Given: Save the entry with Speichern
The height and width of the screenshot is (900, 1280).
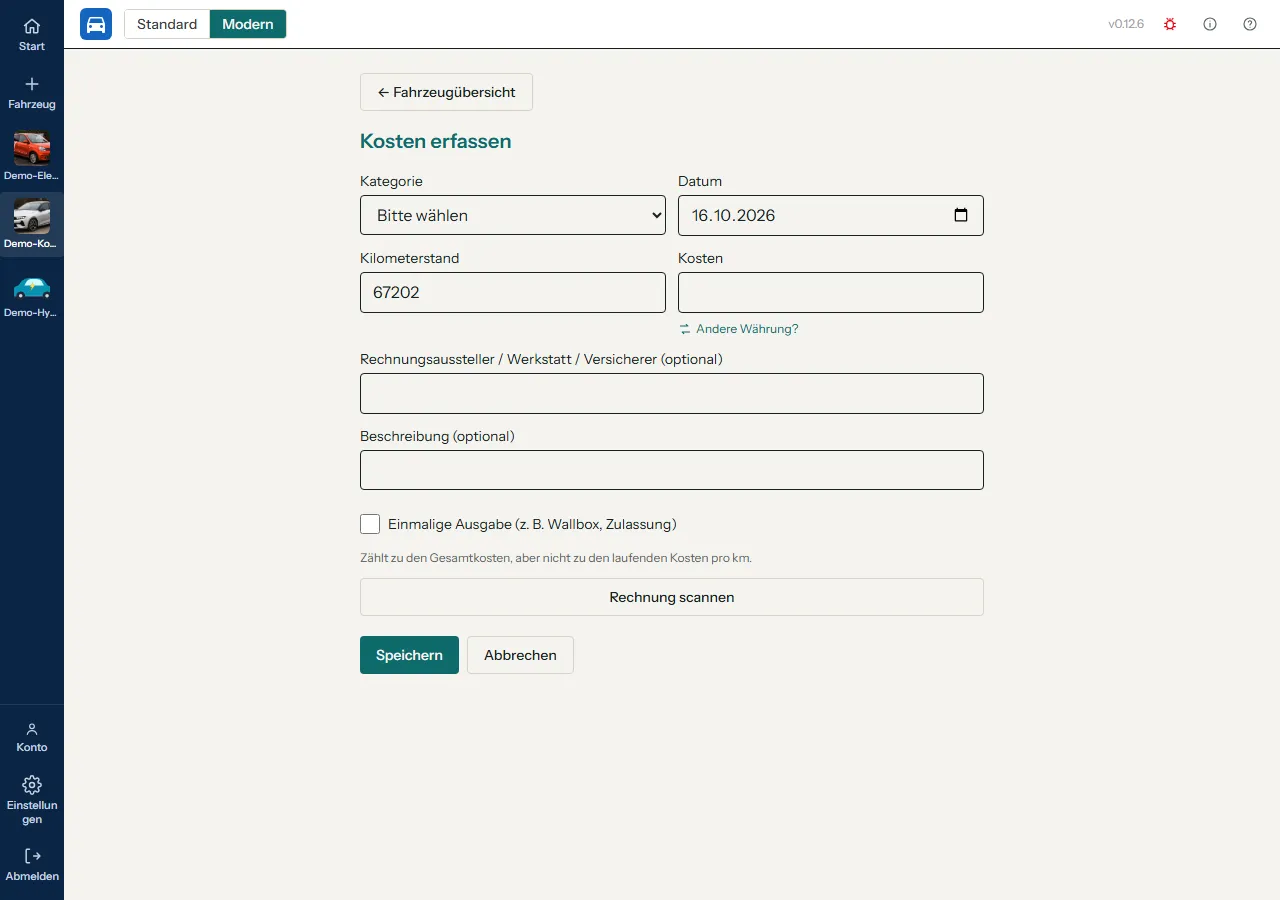Looking at the screenshot, I should pos(409,655).
